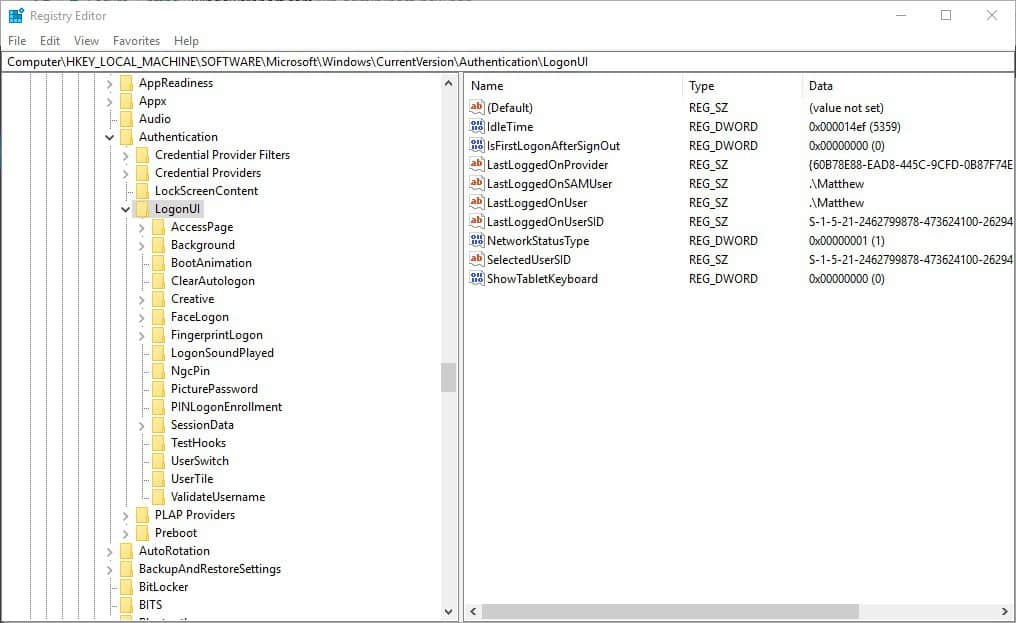Screen dimensions: 1016x623
Task: Click the ValidateUsername folder icon
Action: click(159, 497)
